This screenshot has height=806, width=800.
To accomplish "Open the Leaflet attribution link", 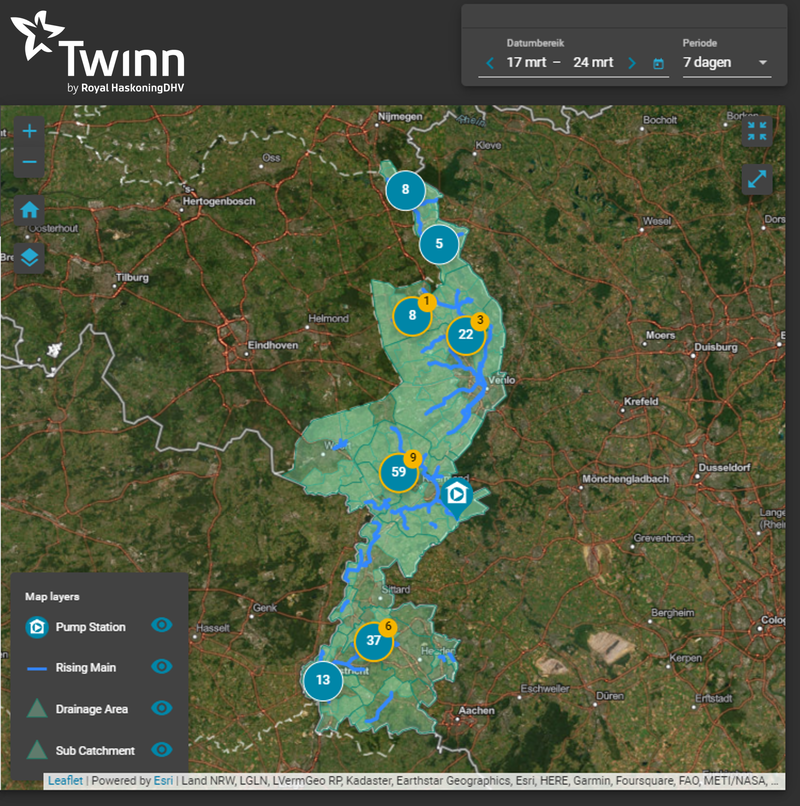I will [x=65, y=781].
